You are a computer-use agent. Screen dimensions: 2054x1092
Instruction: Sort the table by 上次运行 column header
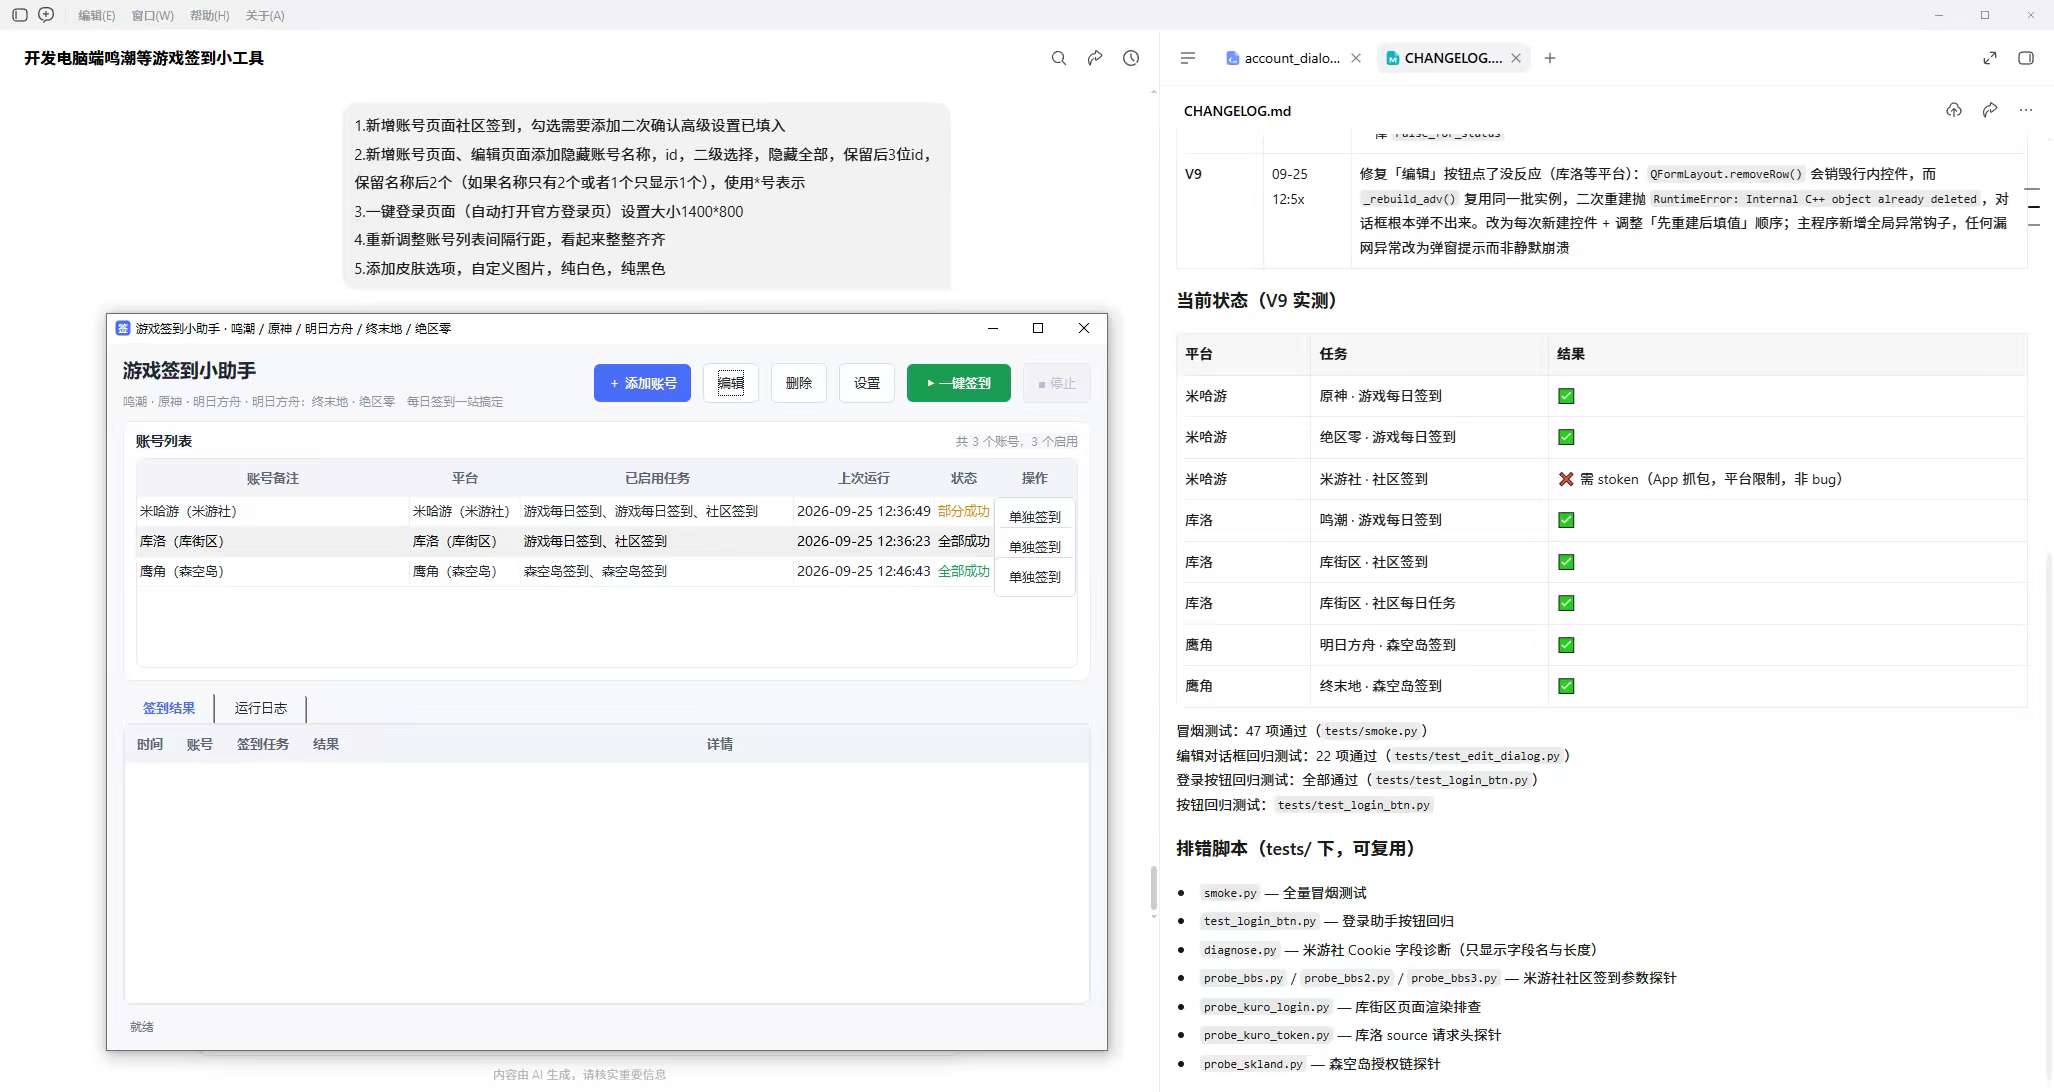pyautogui.click(x=864, y=478)
